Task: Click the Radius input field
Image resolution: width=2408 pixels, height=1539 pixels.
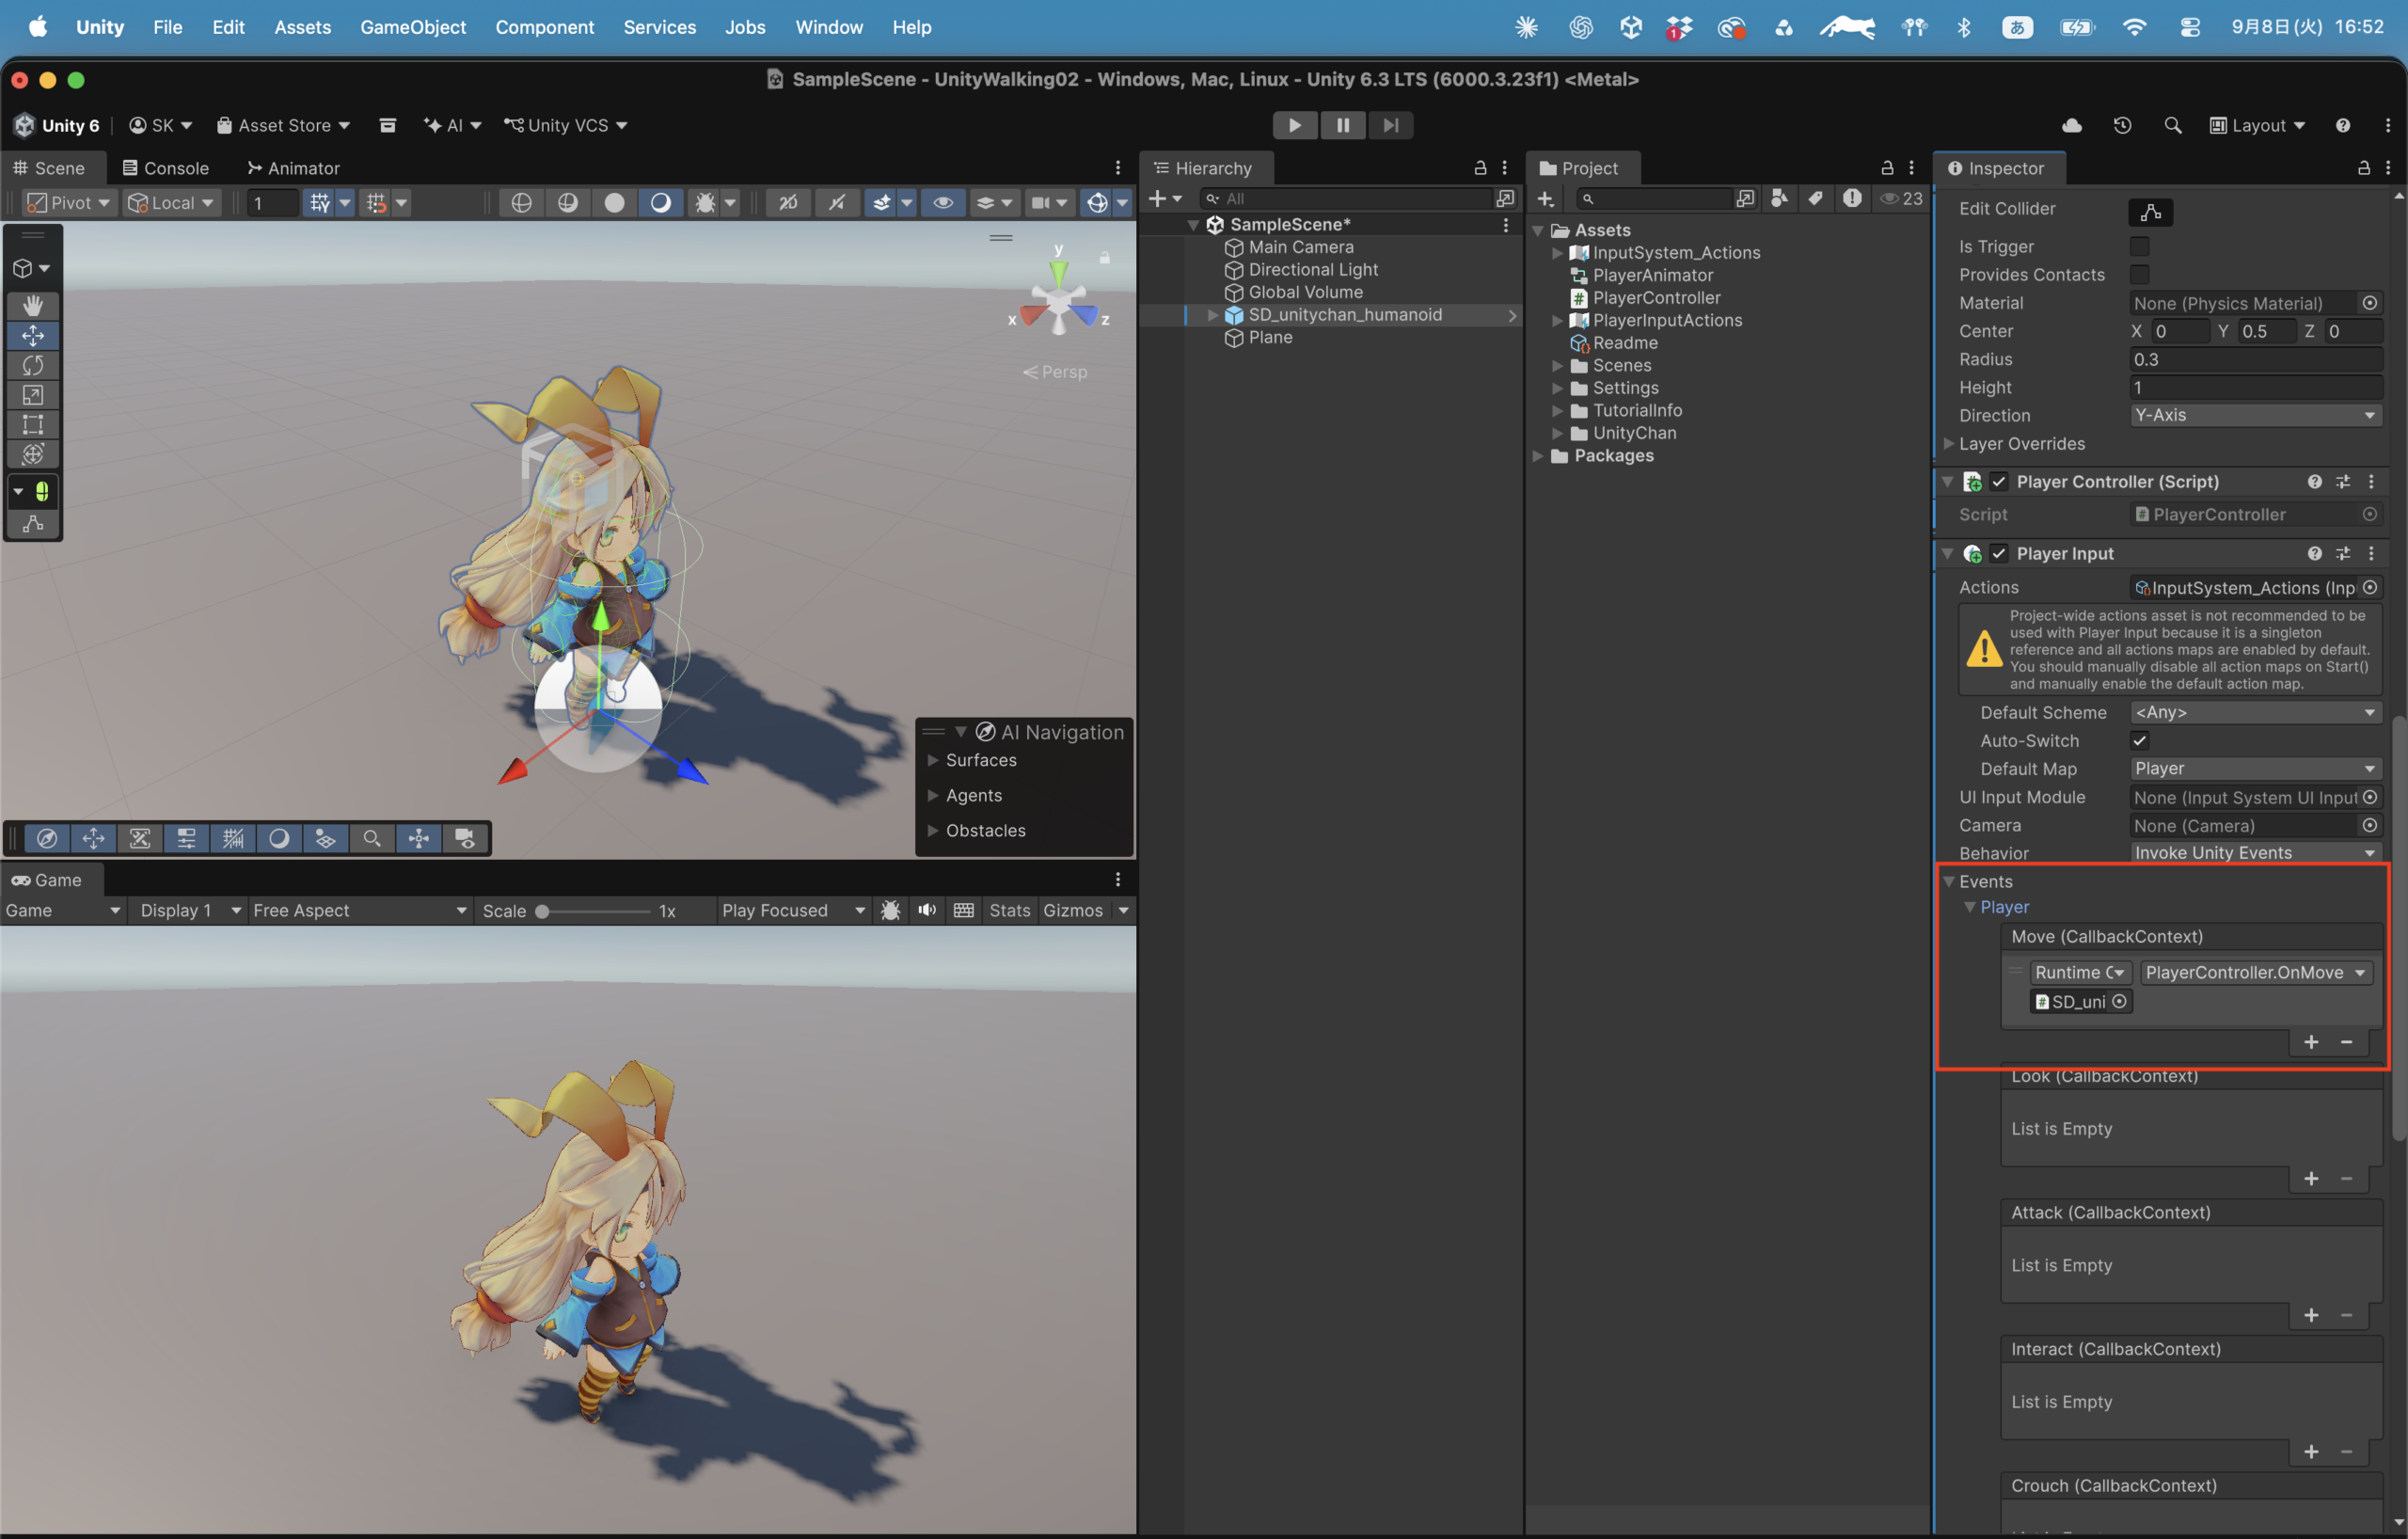Action: pyautogui.click(x=2255, y=359)
